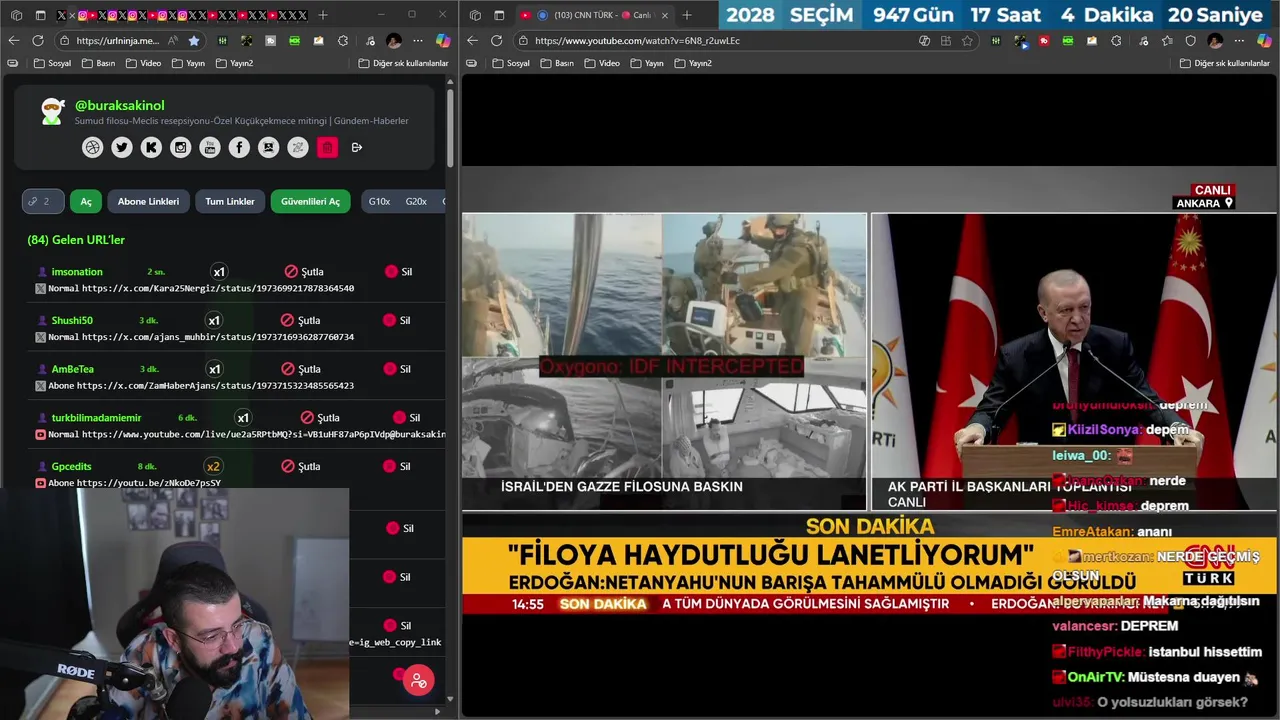The image size is (1280, 720).
Task: Open new tab in YouTube browser window
Action: (686, 15)
